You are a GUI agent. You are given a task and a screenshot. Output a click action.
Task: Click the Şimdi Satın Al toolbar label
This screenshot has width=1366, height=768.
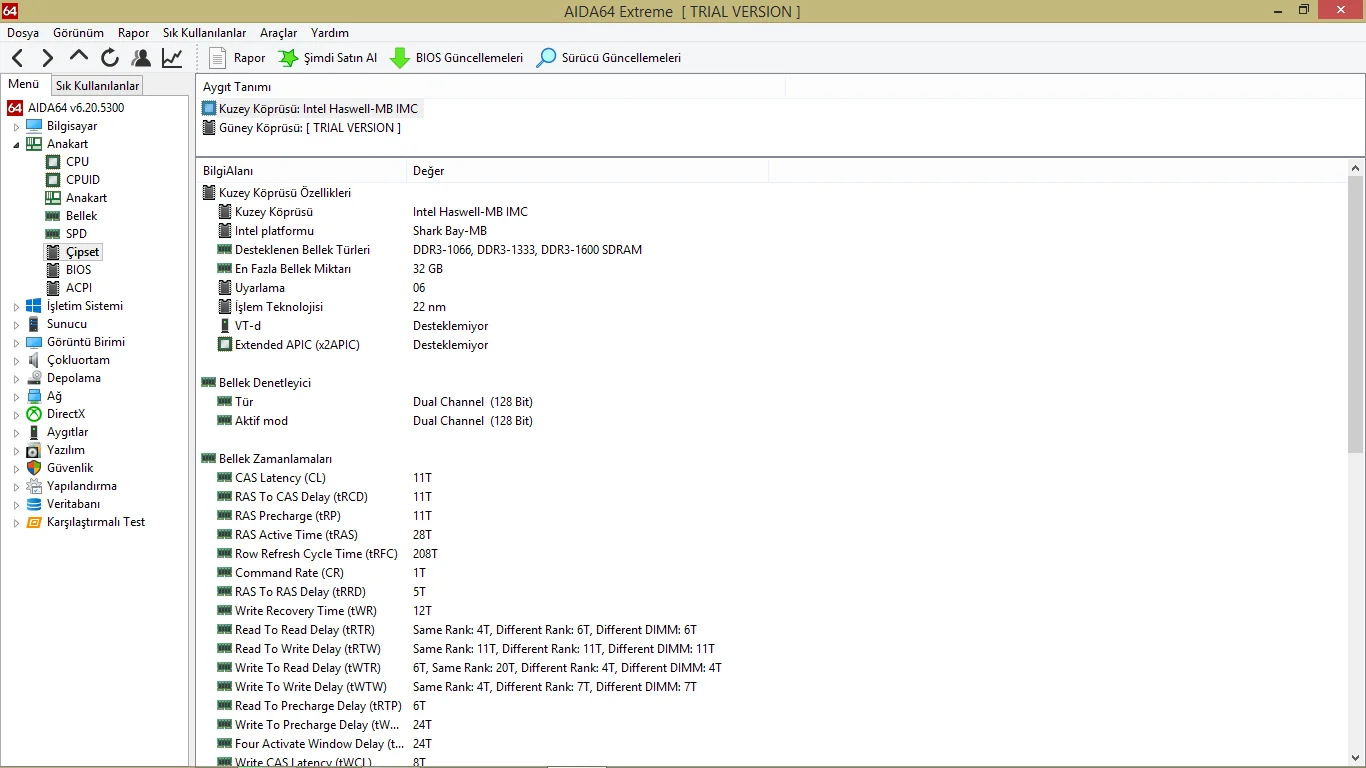tap(340, 58)
